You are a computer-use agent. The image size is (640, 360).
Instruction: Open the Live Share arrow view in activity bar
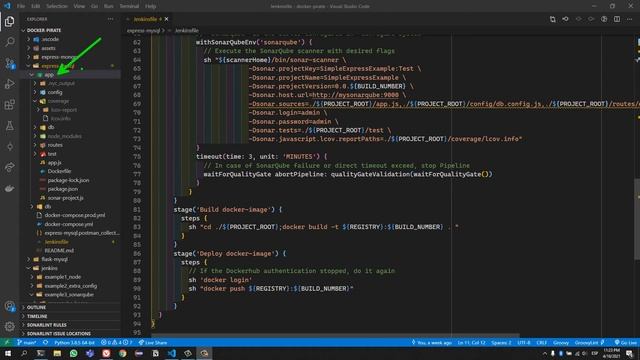[x=9, y=167]
